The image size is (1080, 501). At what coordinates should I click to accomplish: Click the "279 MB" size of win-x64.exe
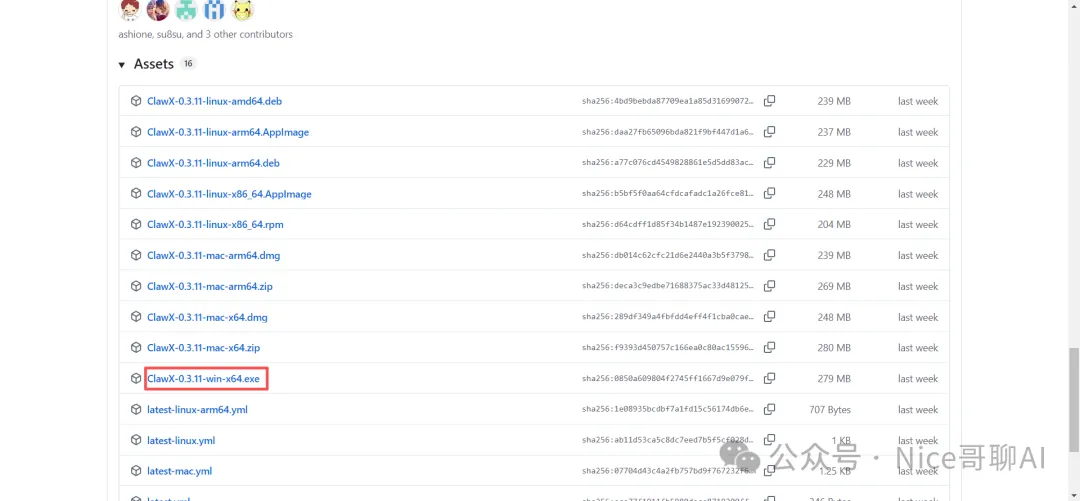coord(833,378)
